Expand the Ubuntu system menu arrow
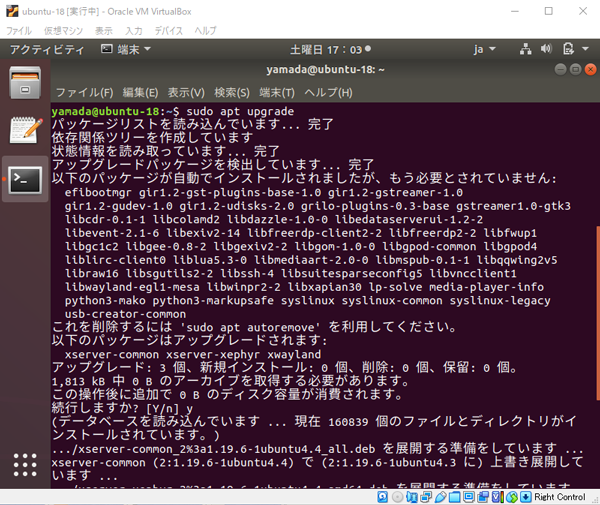The height and width of the screenshot is (505, 600). click(585, 49)
